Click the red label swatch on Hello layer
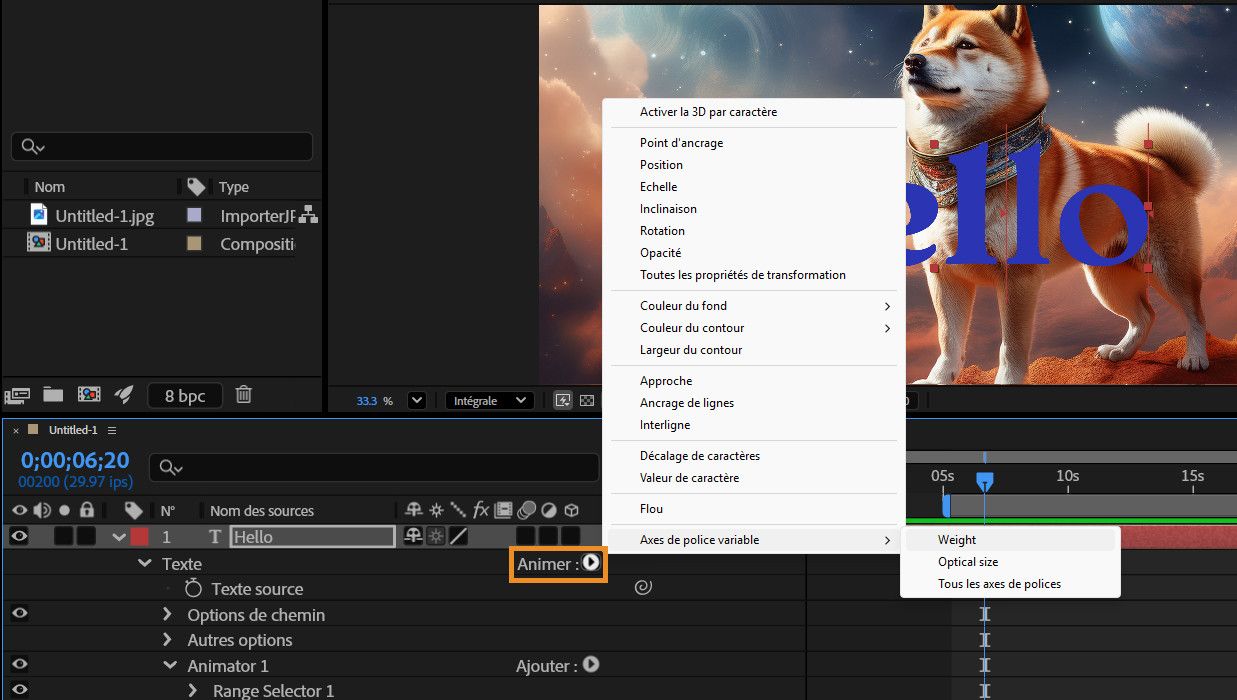 click(139, 537)
